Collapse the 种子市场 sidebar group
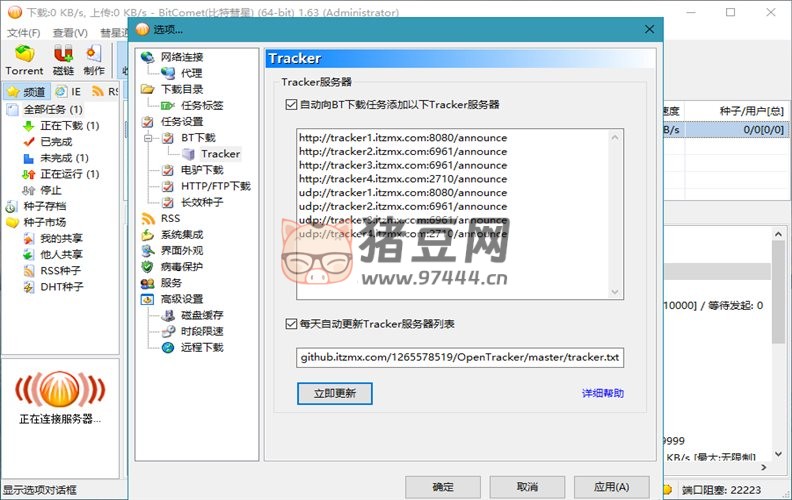 [11, 222]
